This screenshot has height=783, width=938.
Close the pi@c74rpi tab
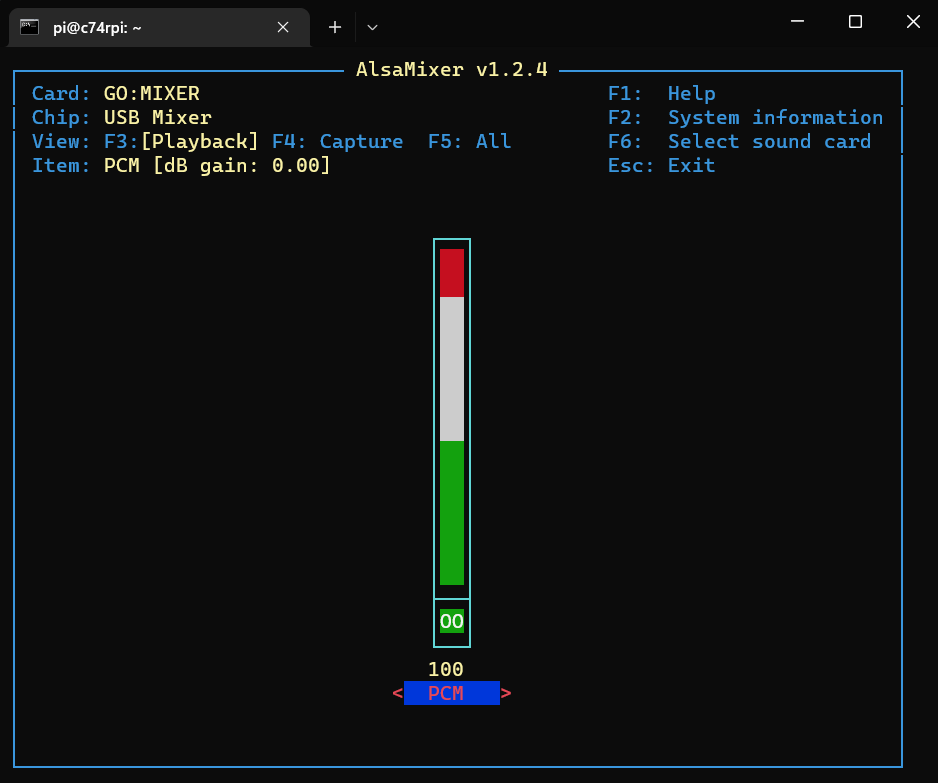[283, 27]
